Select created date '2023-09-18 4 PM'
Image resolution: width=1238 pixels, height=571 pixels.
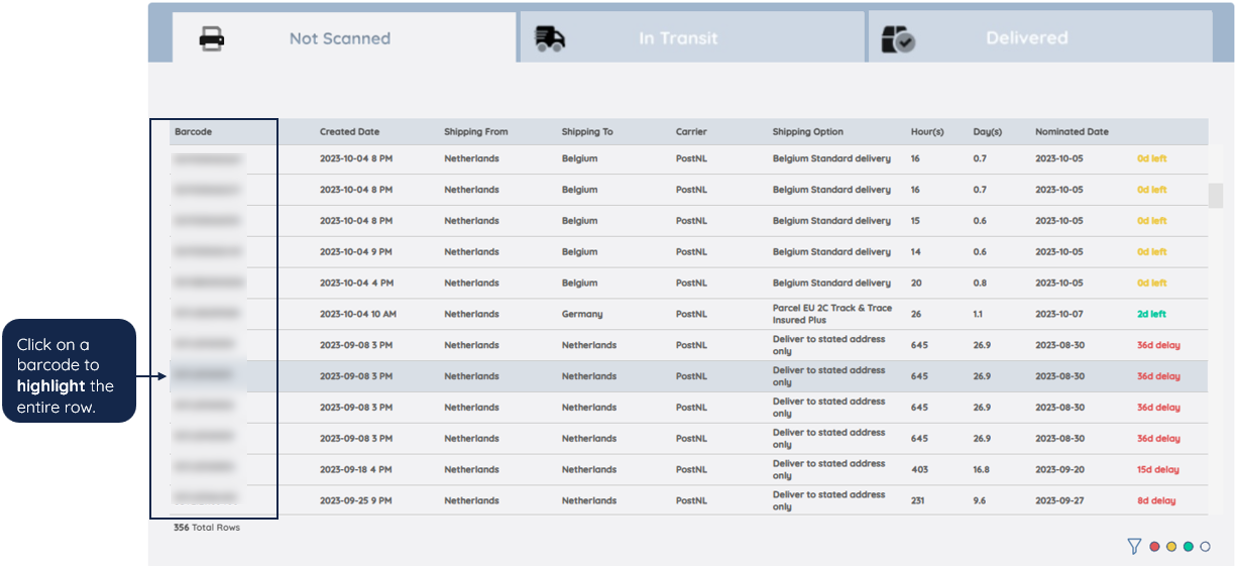coord(356,470)
